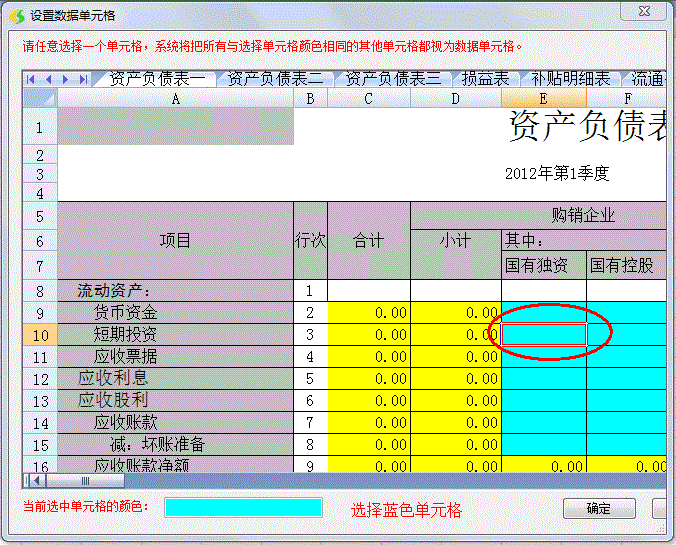
Task: Select column B header
Action: coord(310,99)
